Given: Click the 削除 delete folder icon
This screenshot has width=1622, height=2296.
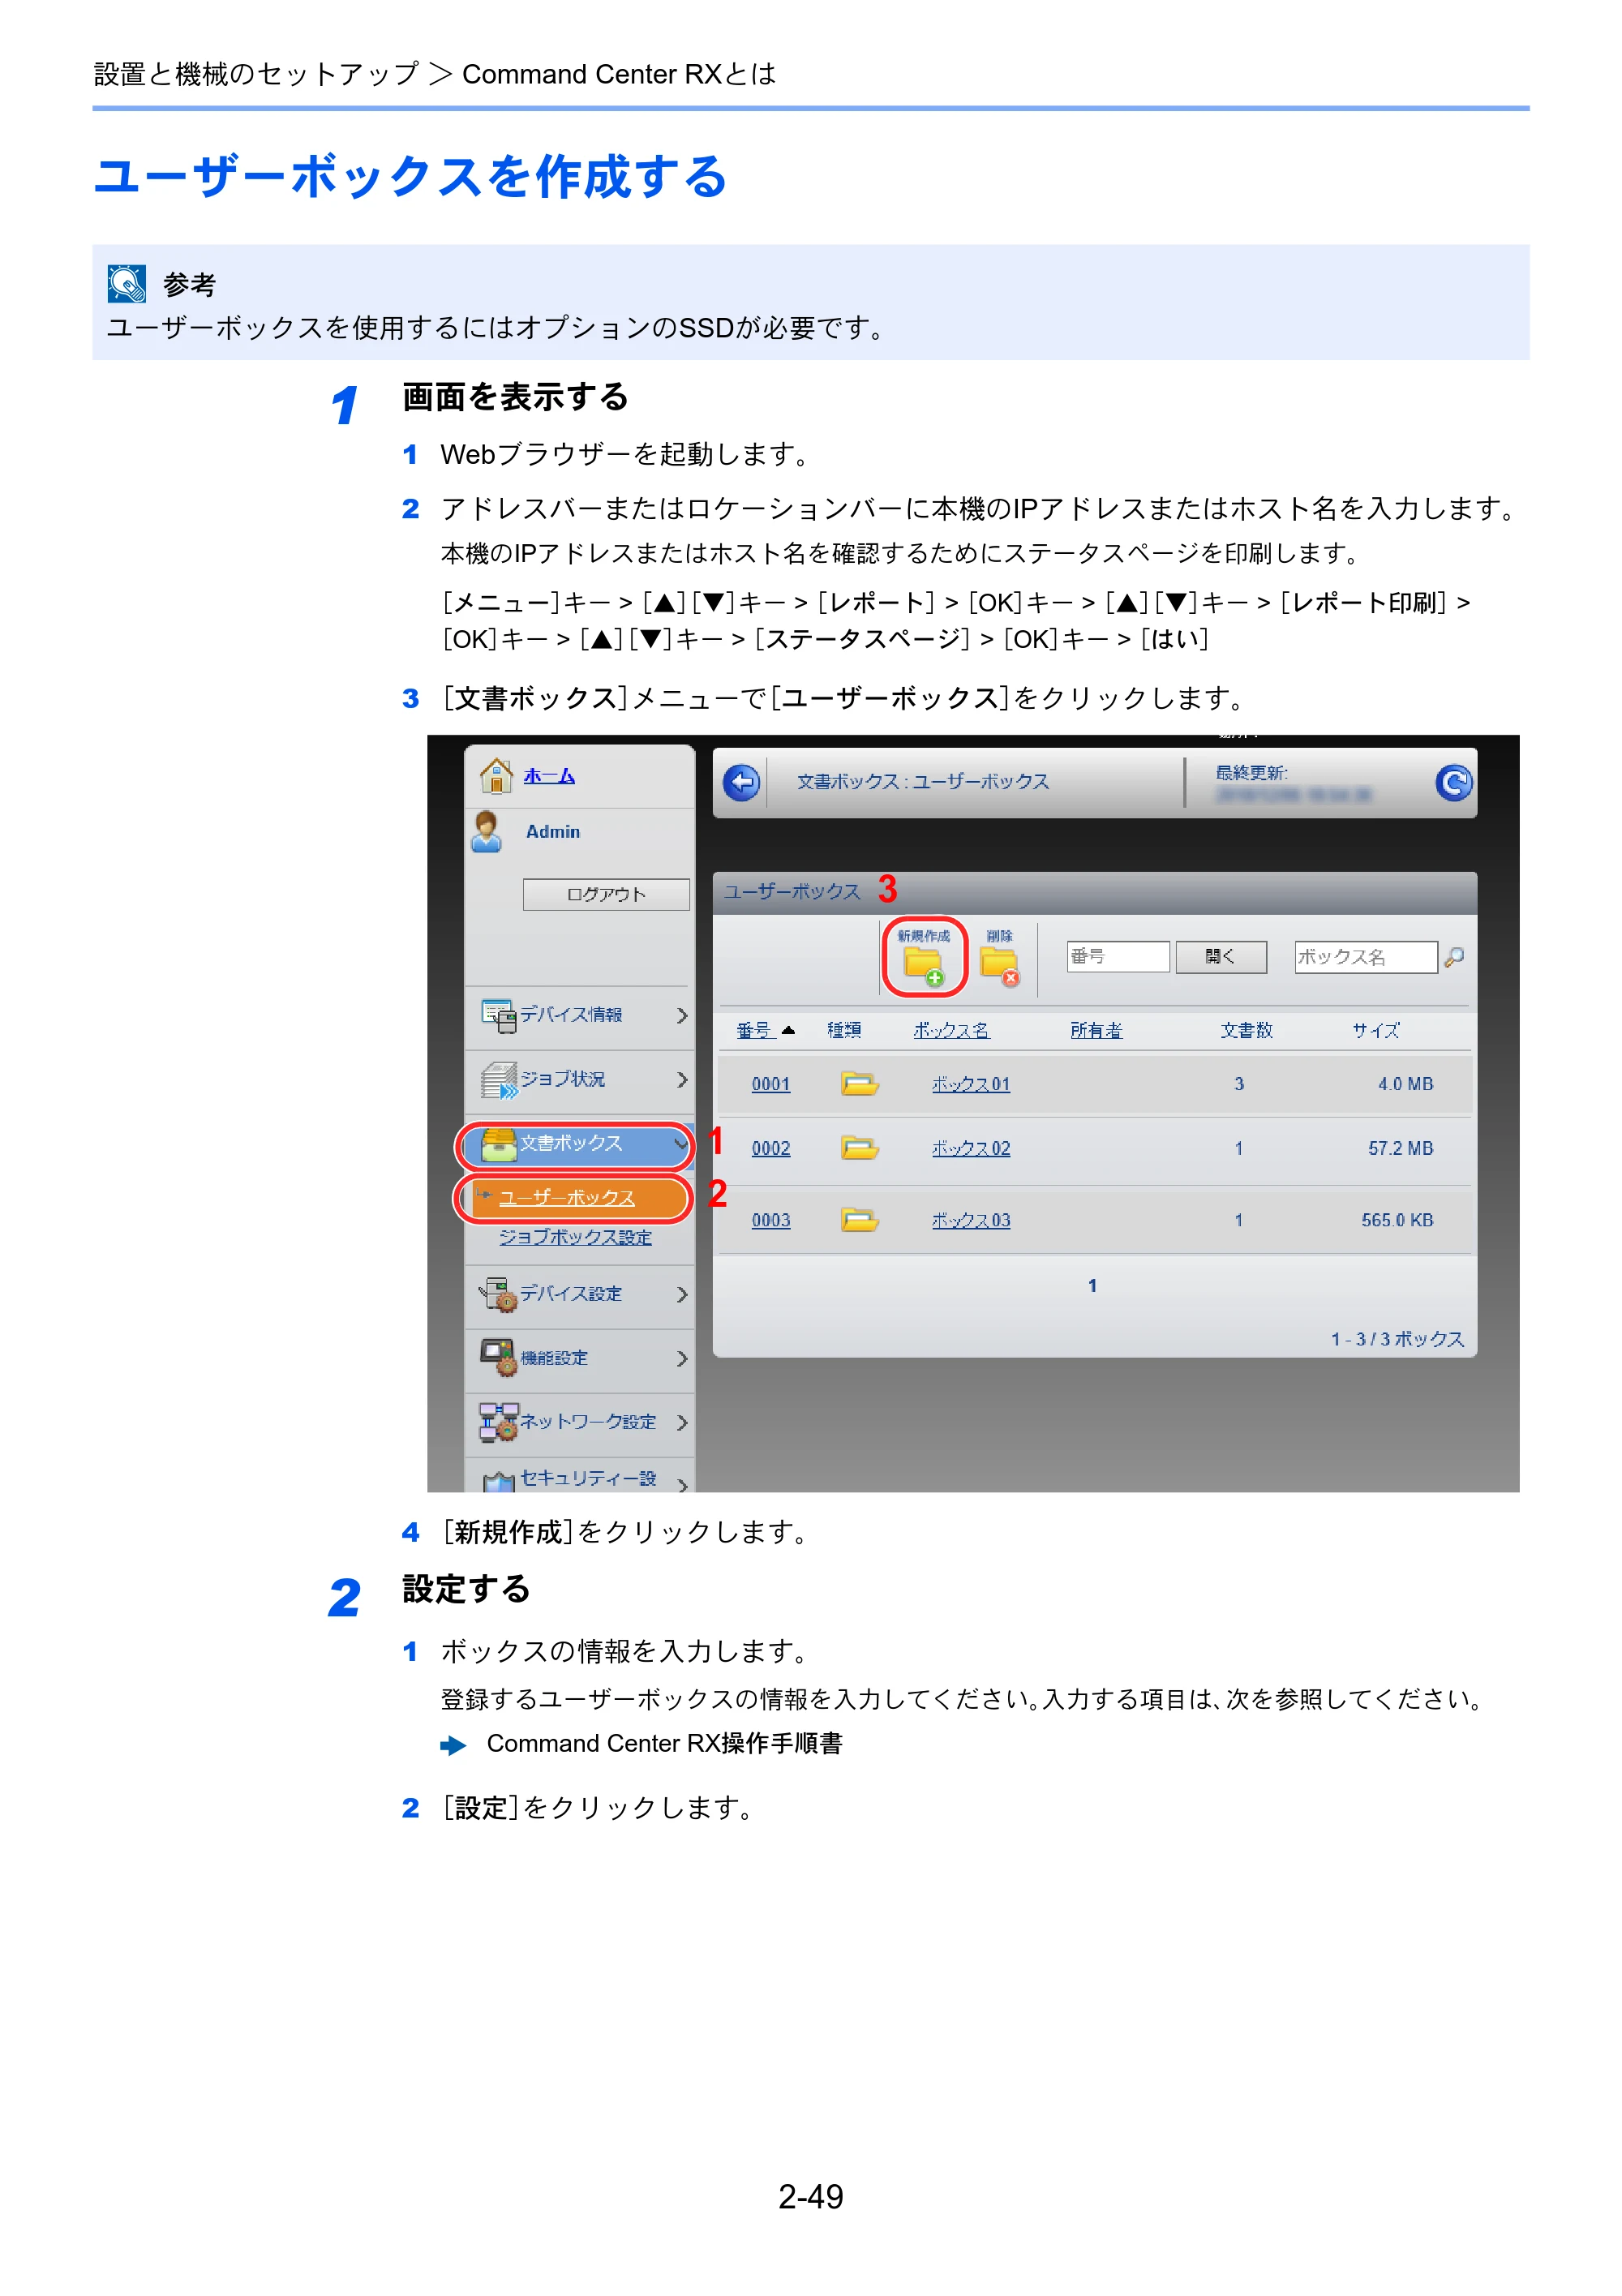Looking at the screenshot, I should click(999, 966).
